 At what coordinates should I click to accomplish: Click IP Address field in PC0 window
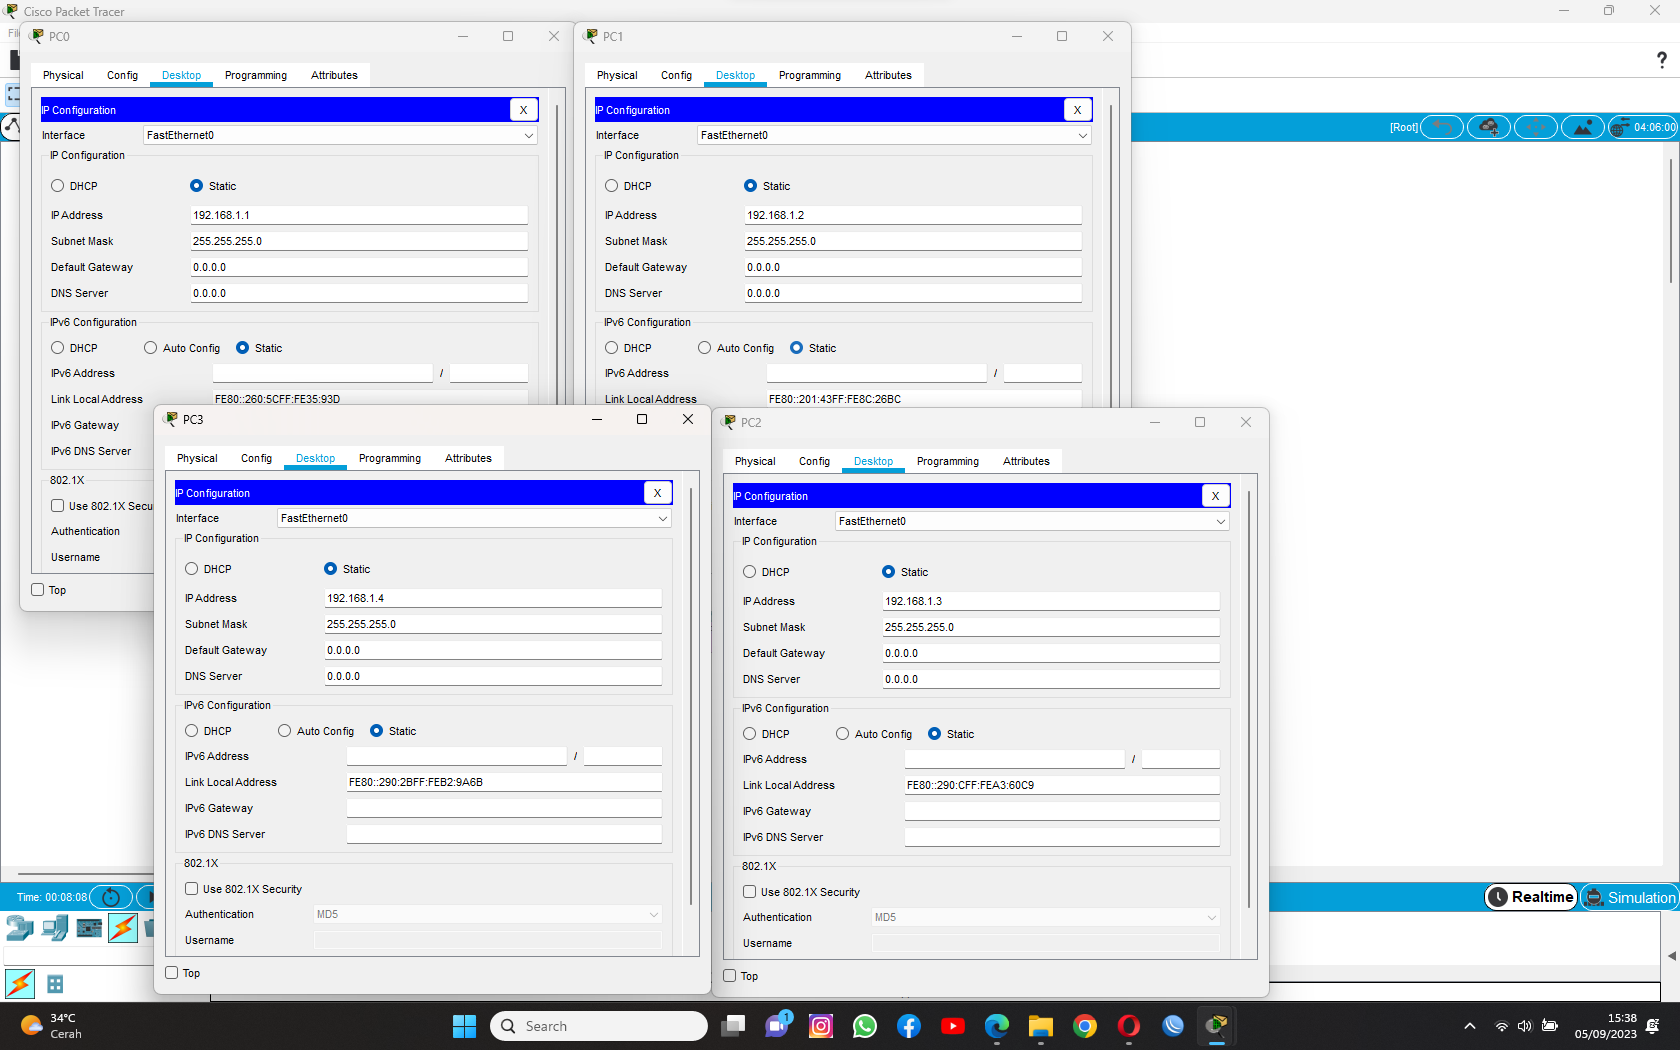[x=359, y=215]
